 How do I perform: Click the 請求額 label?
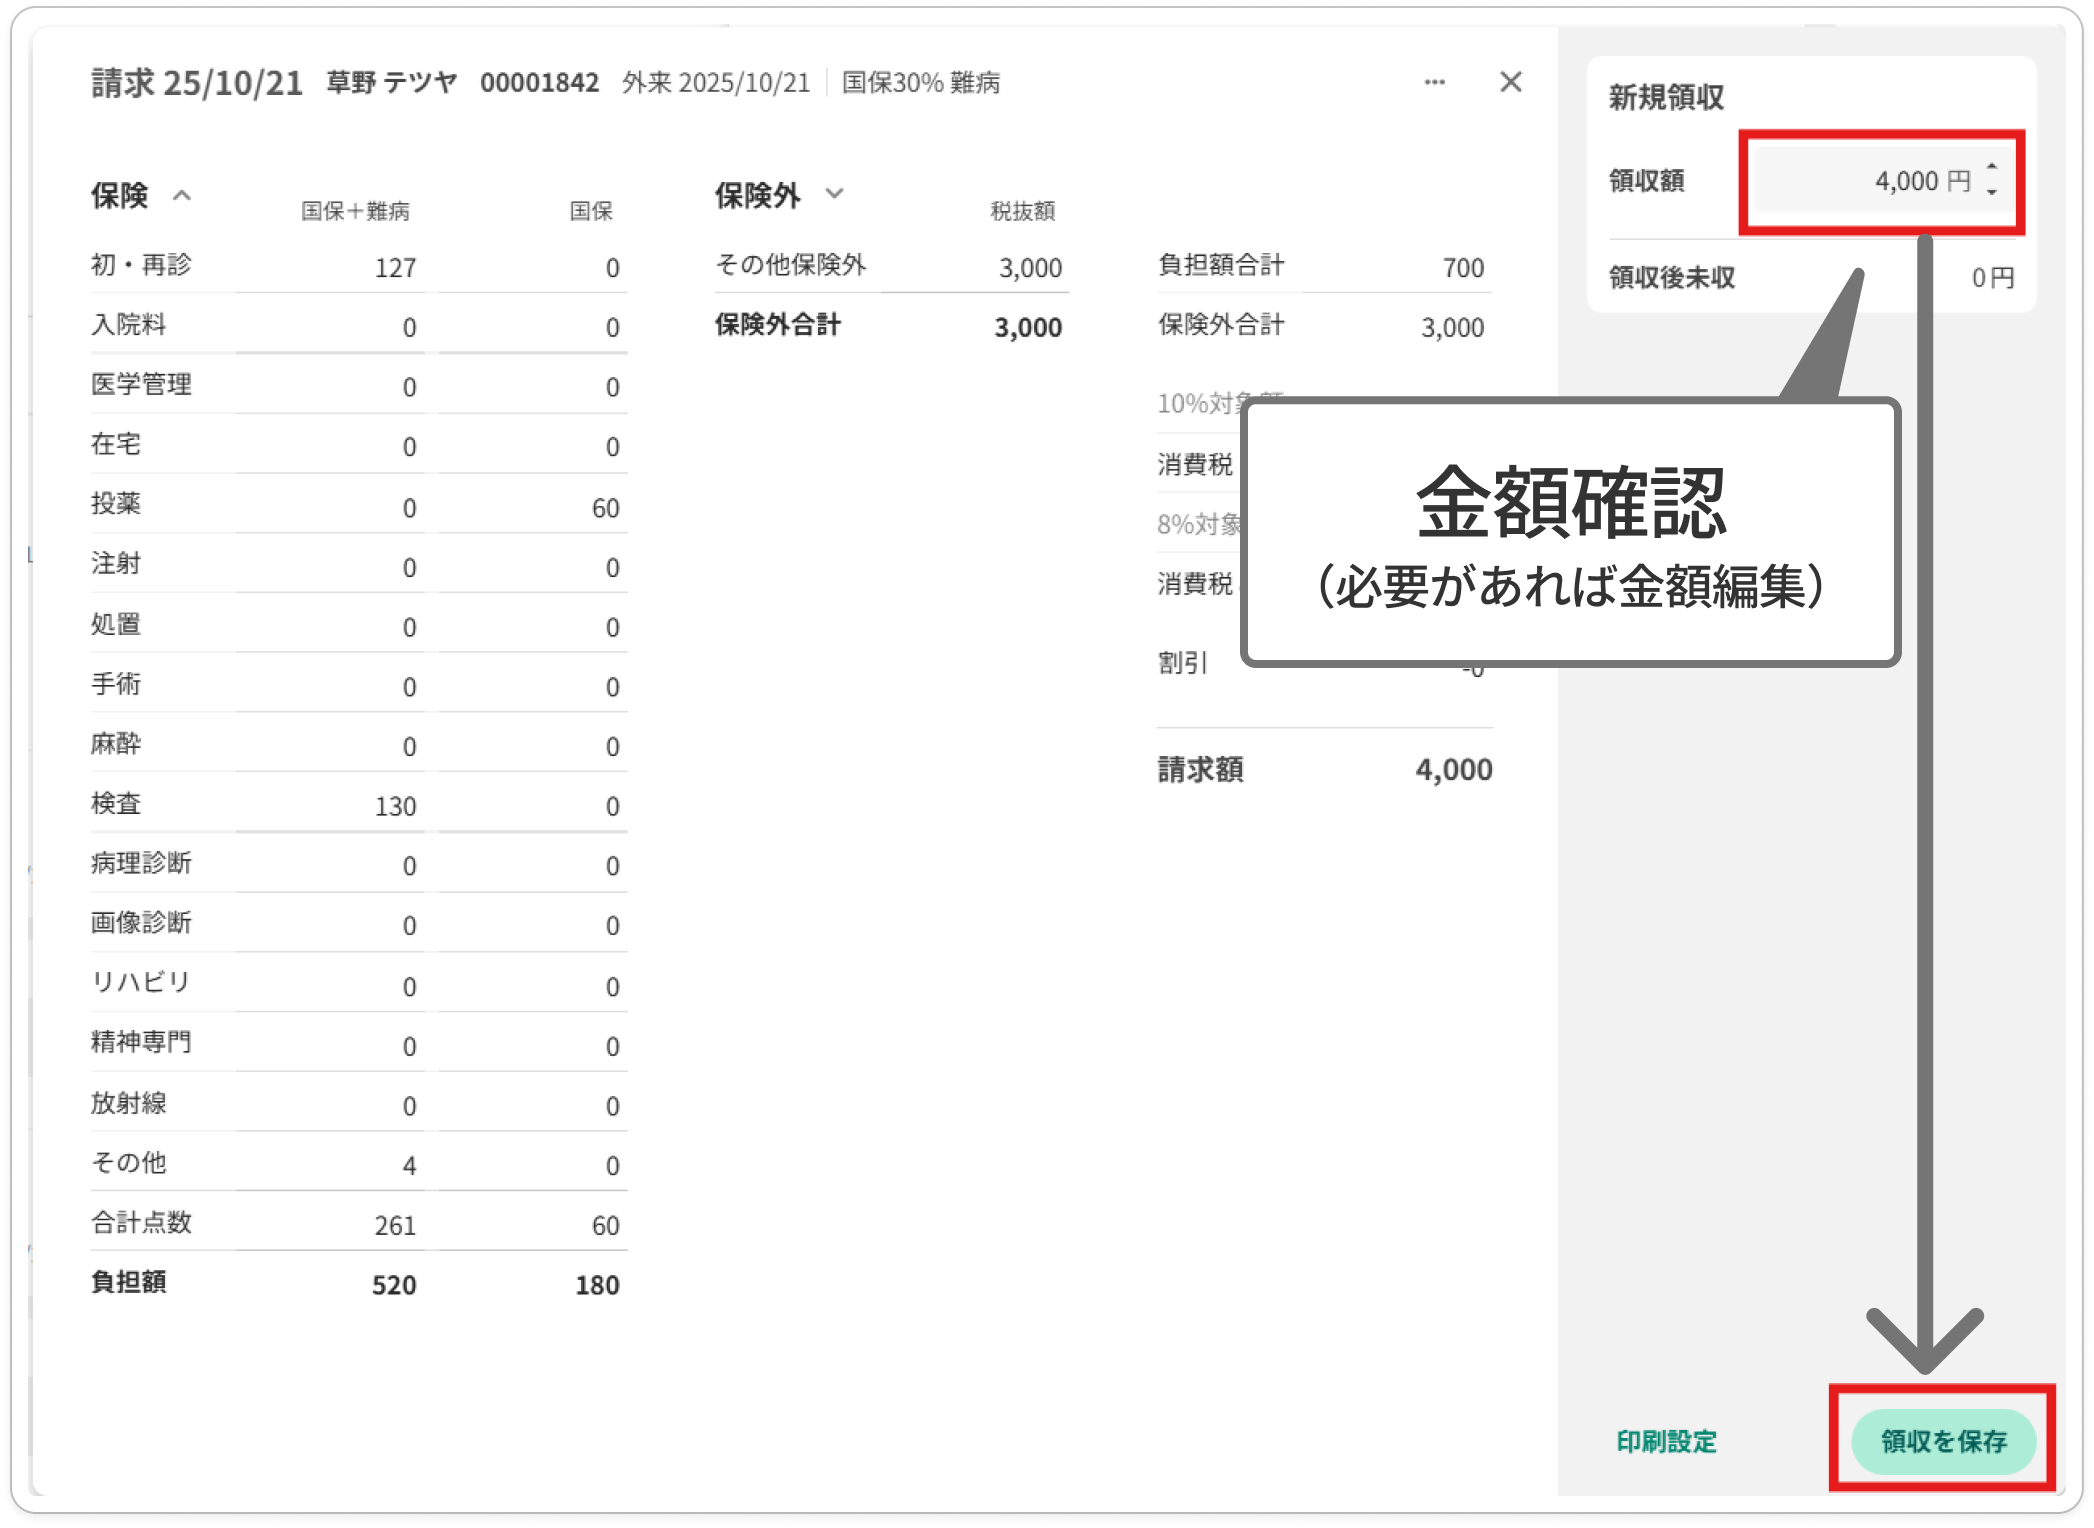pos(1201,769)
